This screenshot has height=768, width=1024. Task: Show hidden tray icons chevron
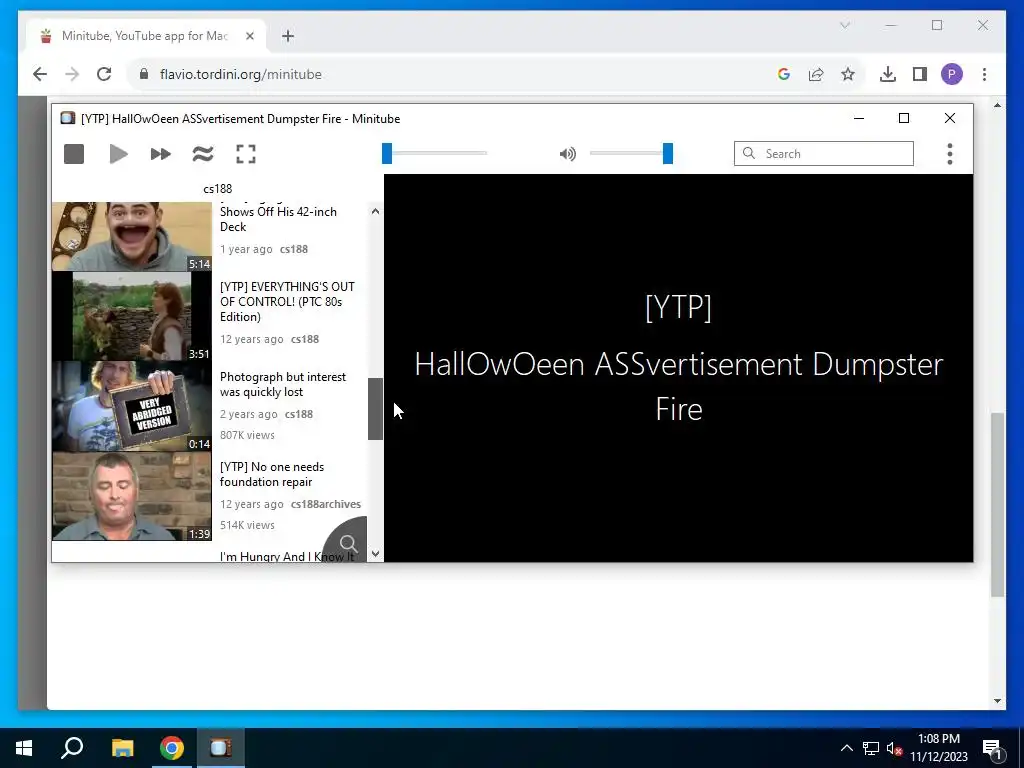846,748
